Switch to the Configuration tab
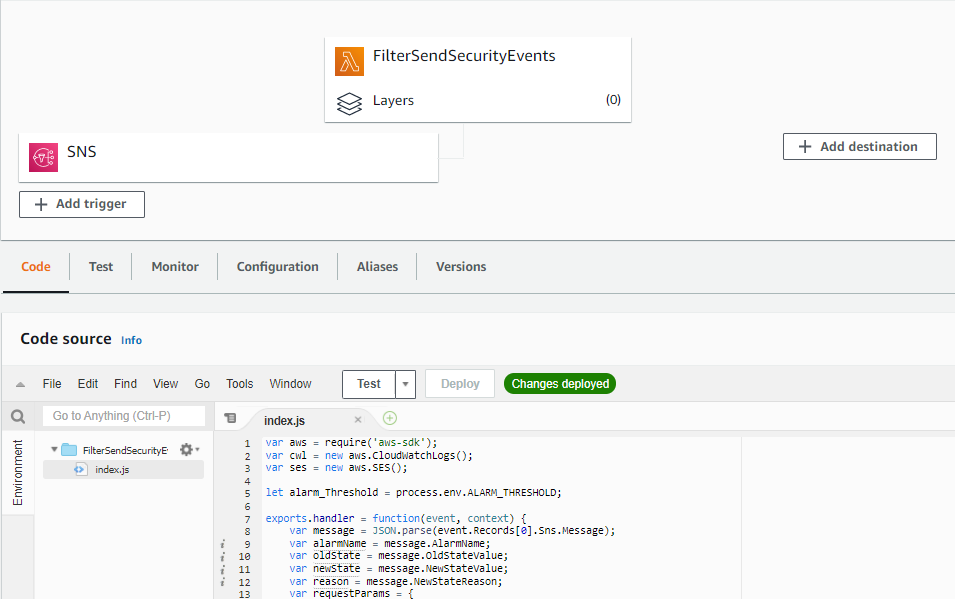 click(x=278, y=266)
